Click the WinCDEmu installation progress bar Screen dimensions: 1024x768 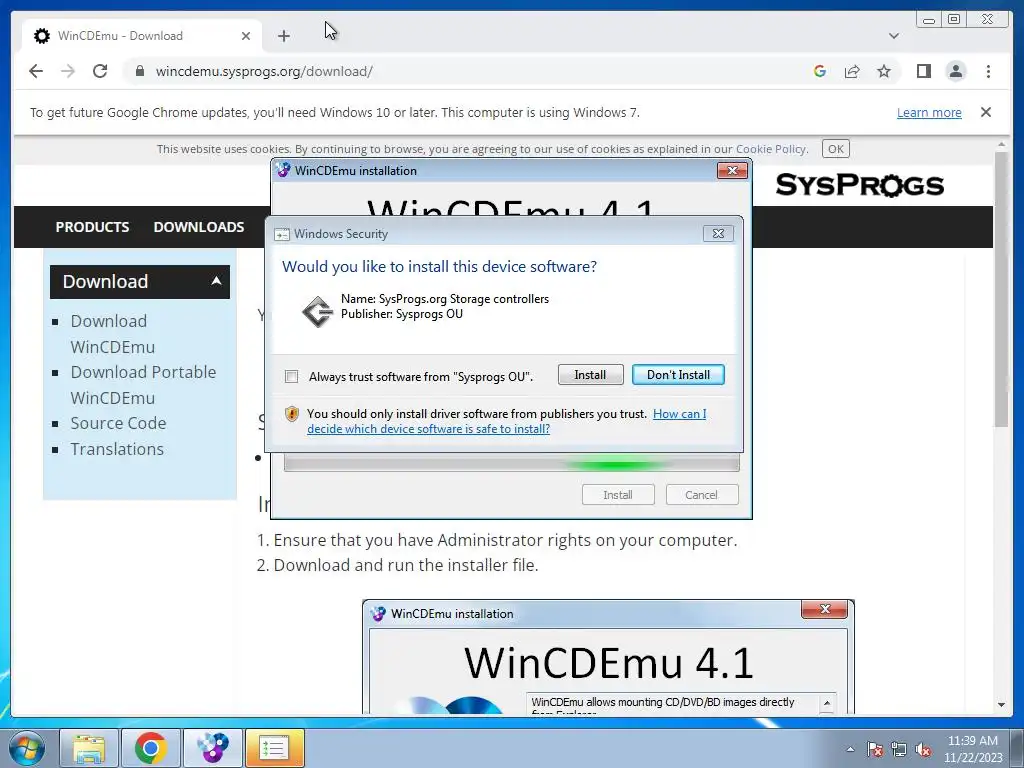pyautogui.click(x=511, y=463)
